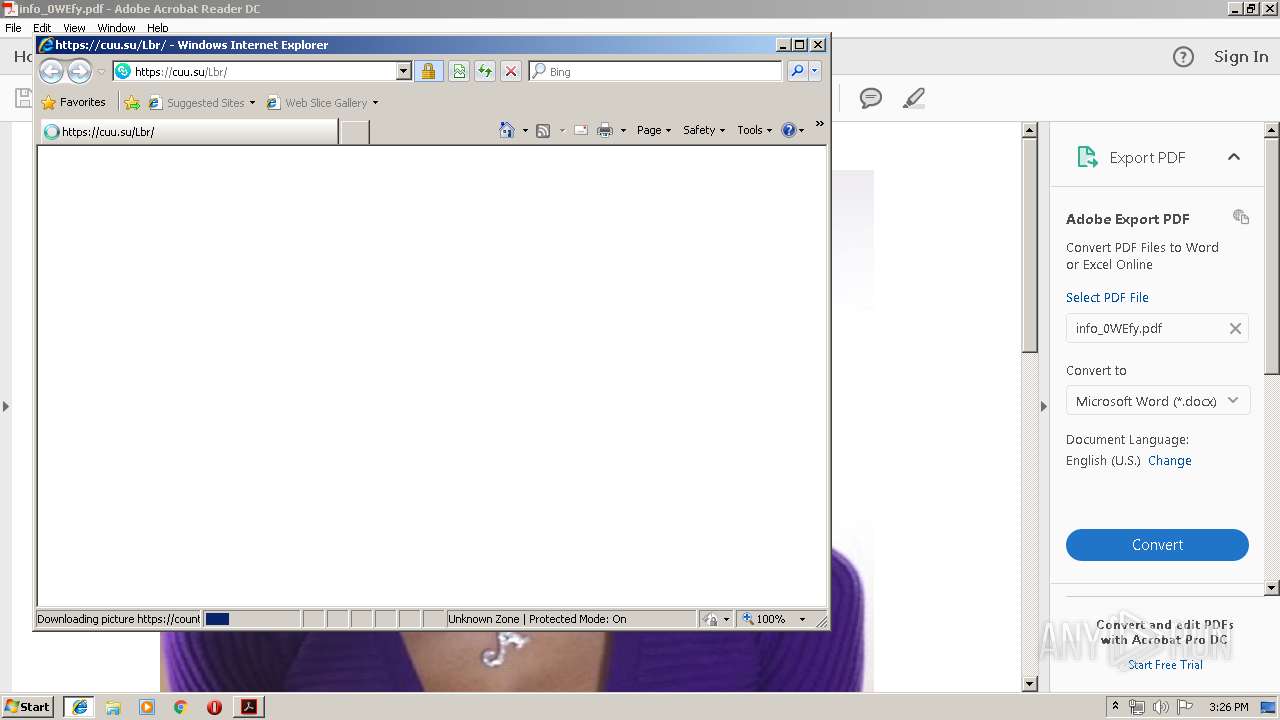
Task: Open the search provider dropdown
Action: (815, 71)
